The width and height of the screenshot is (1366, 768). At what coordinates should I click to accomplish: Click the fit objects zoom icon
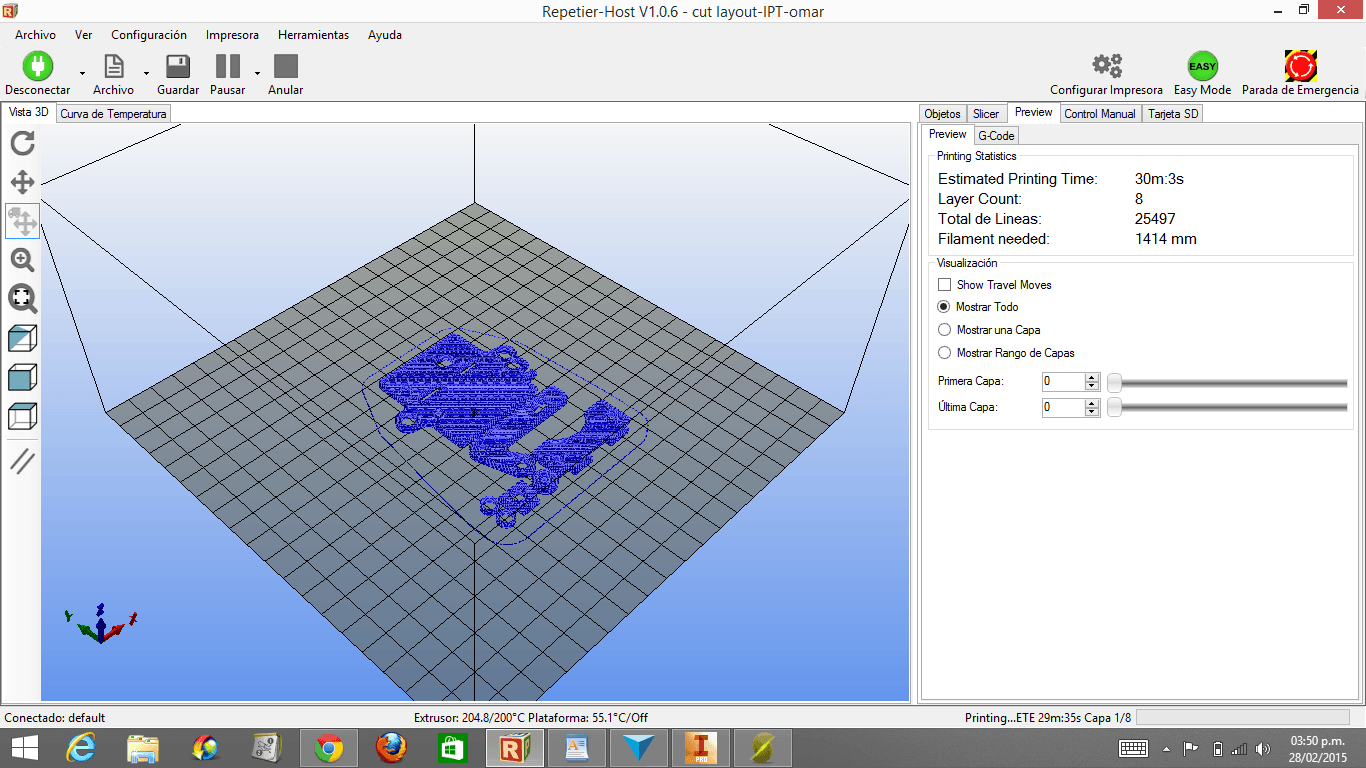pos(22,299)
